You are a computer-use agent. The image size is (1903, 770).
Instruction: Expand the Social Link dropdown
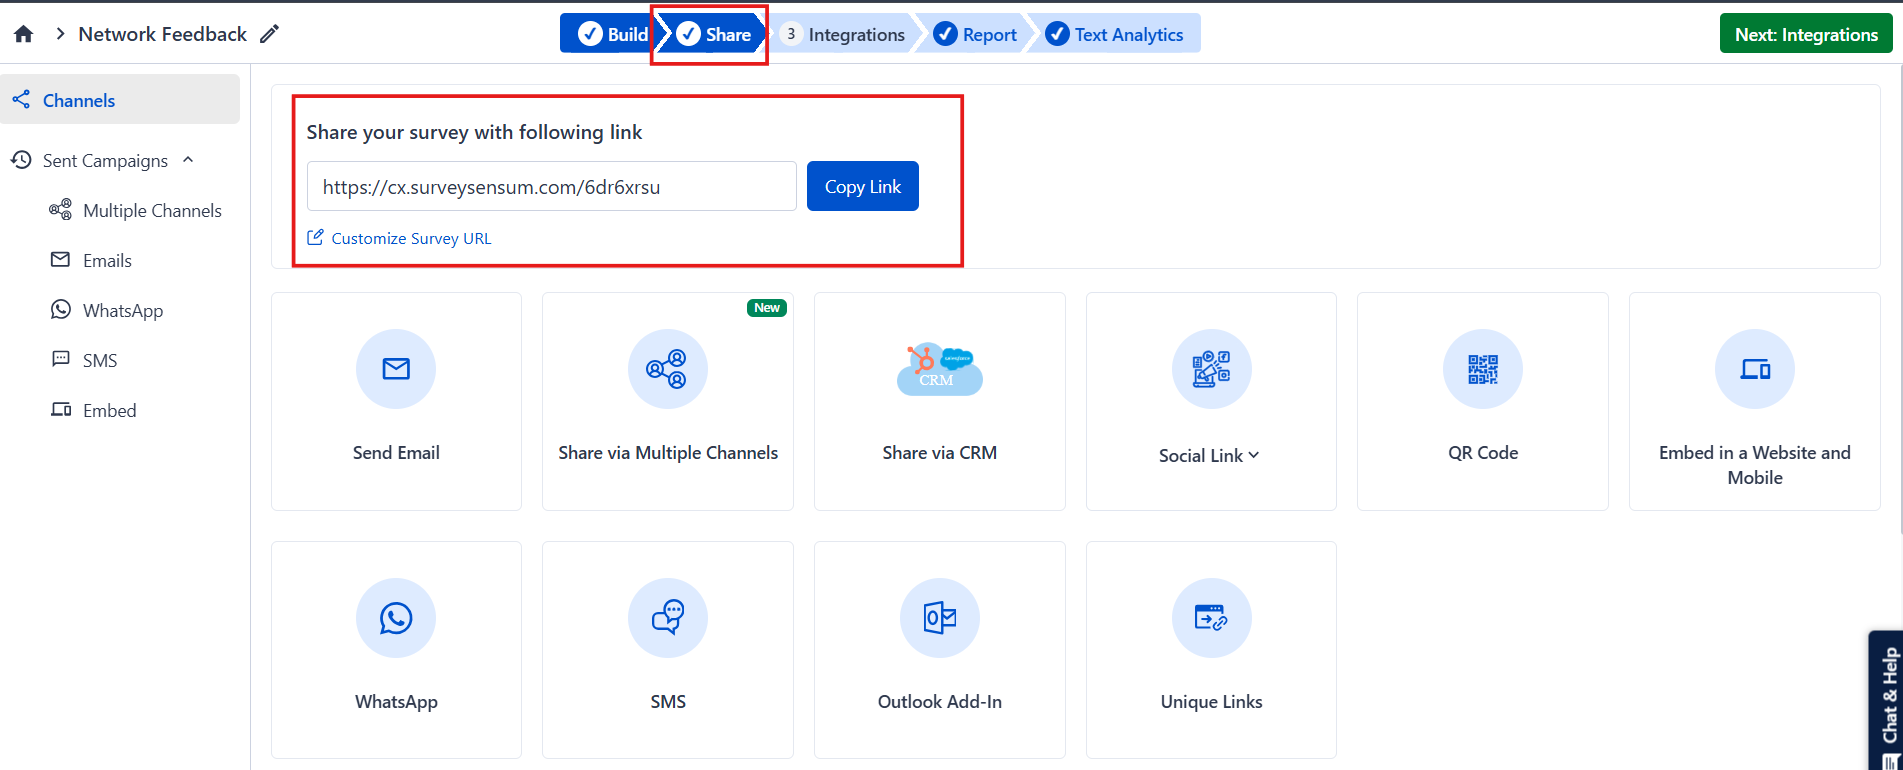click(x=1210, y=455)
